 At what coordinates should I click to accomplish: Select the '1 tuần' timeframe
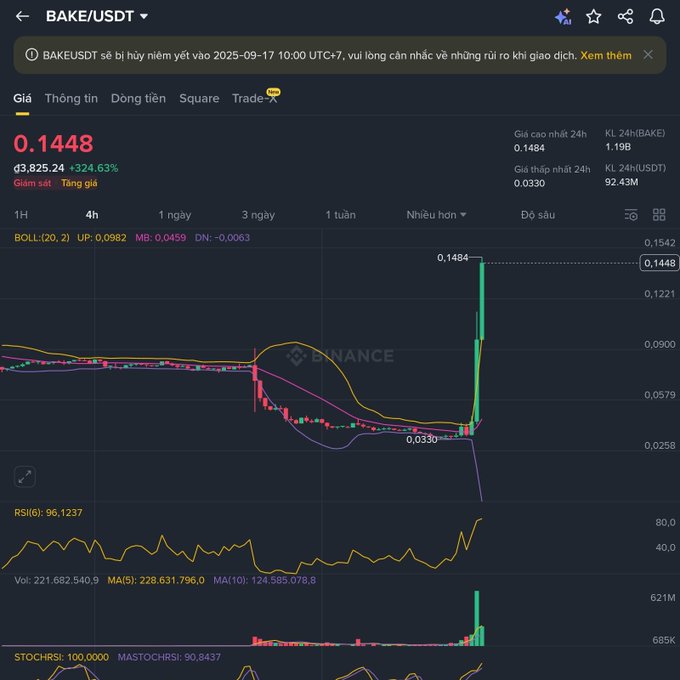click(340, 215)
